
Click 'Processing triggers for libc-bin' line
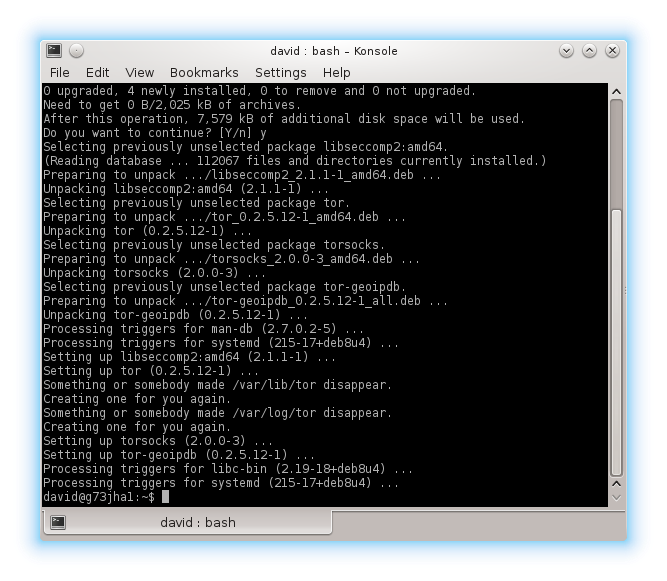click(228, 469)
